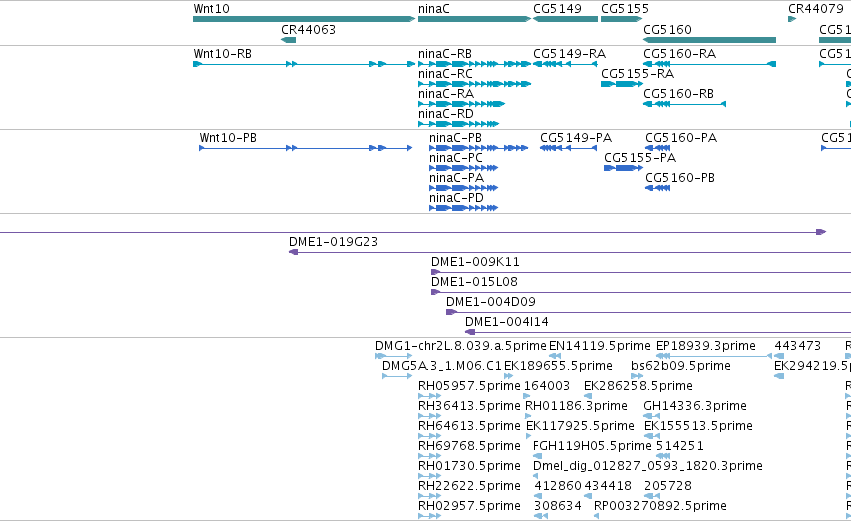Click the 434418 feature
851x521 pixels.
point(588,496)
